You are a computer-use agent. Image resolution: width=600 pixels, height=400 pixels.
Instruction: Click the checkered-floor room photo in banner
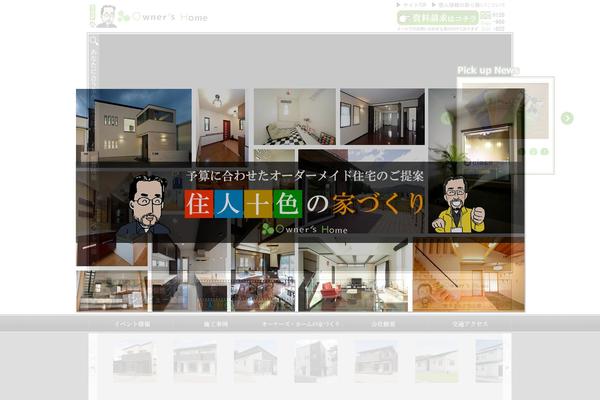[295, 117]
